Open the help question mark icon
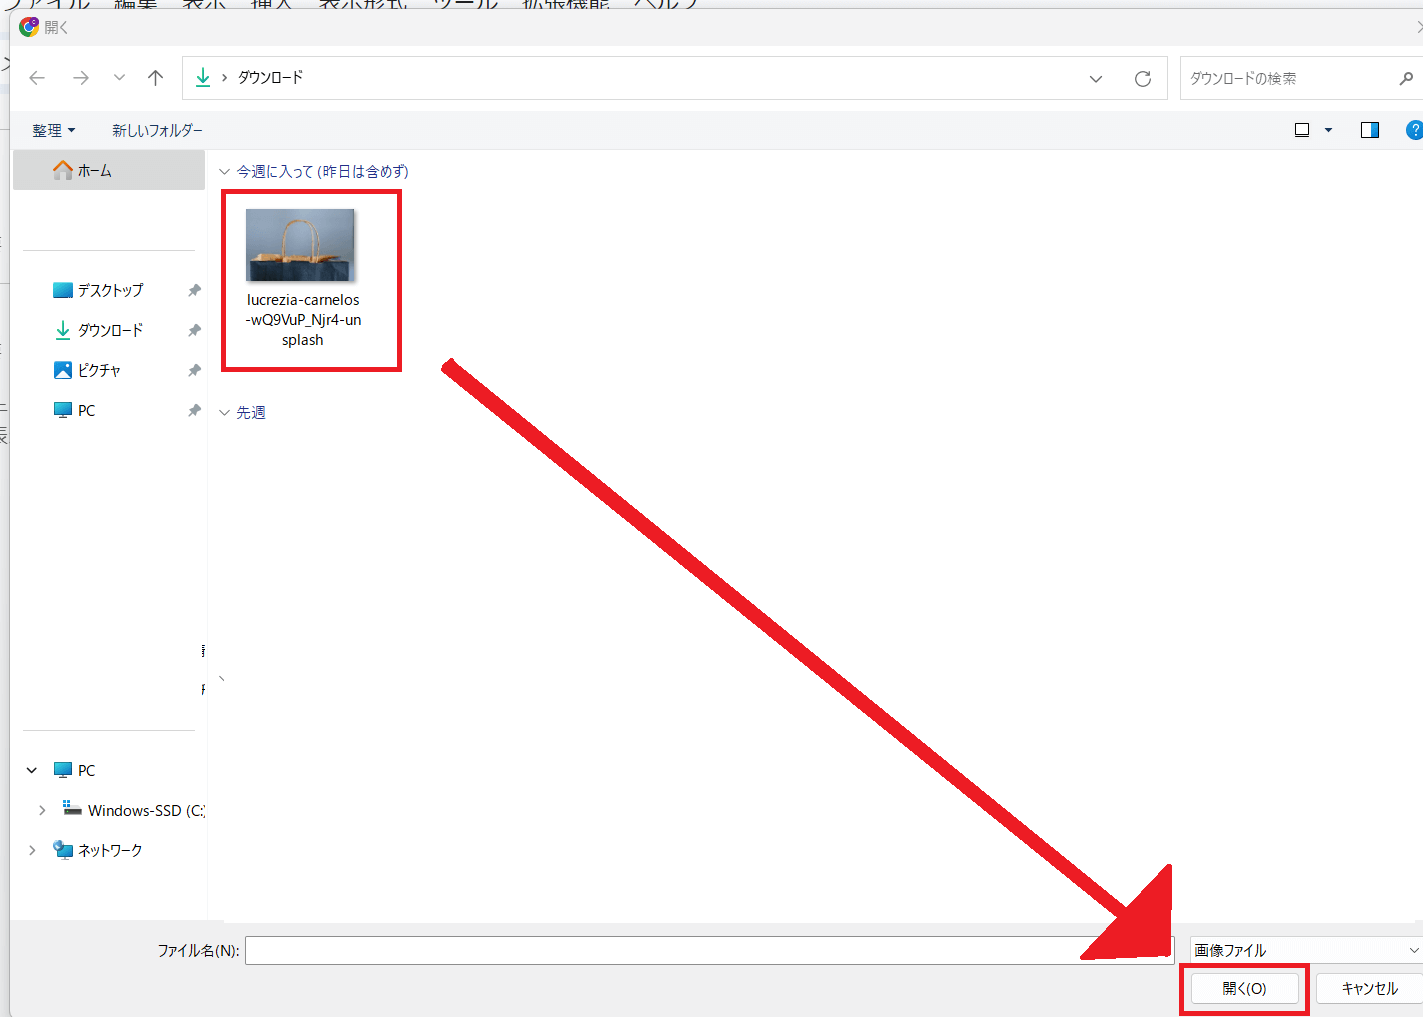The image size is (1423, 1017). click(1413, 130)
